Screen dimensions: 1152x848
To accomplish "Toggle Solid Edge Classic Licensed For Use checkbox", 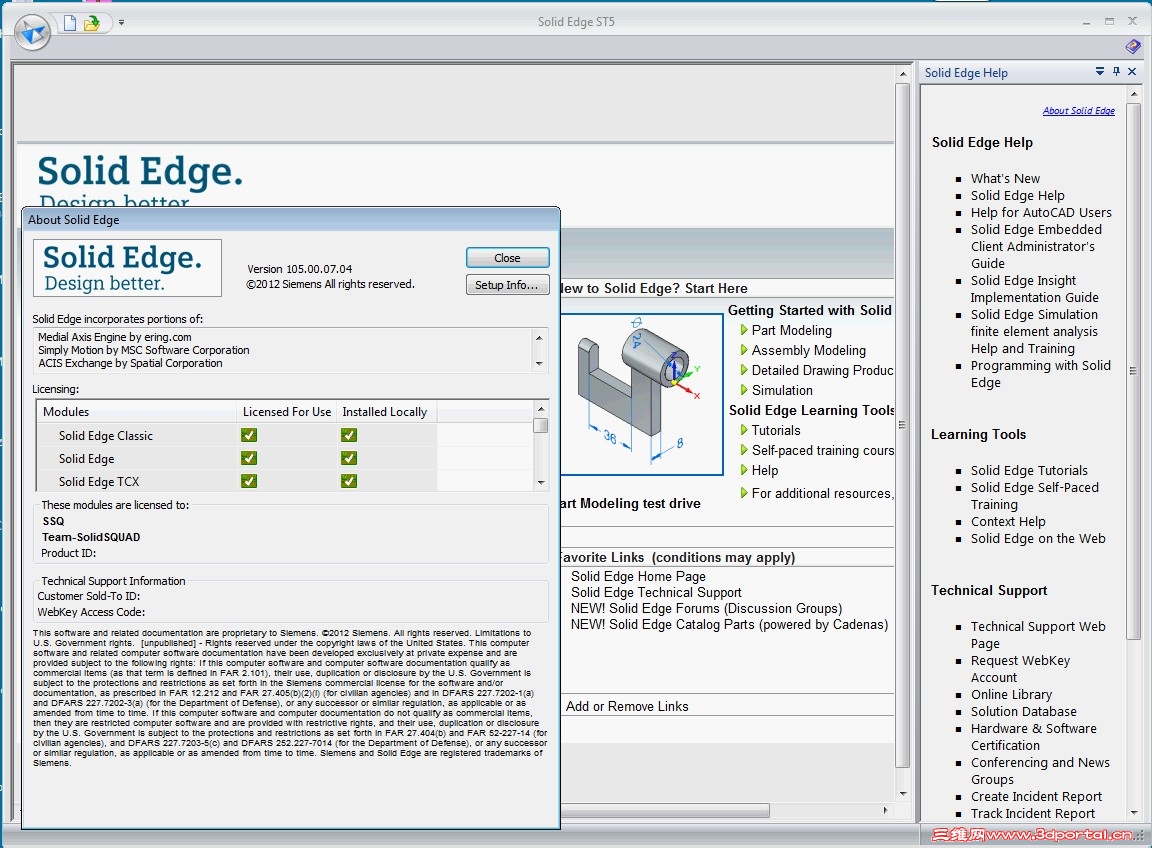I will (x=249, y=435).
